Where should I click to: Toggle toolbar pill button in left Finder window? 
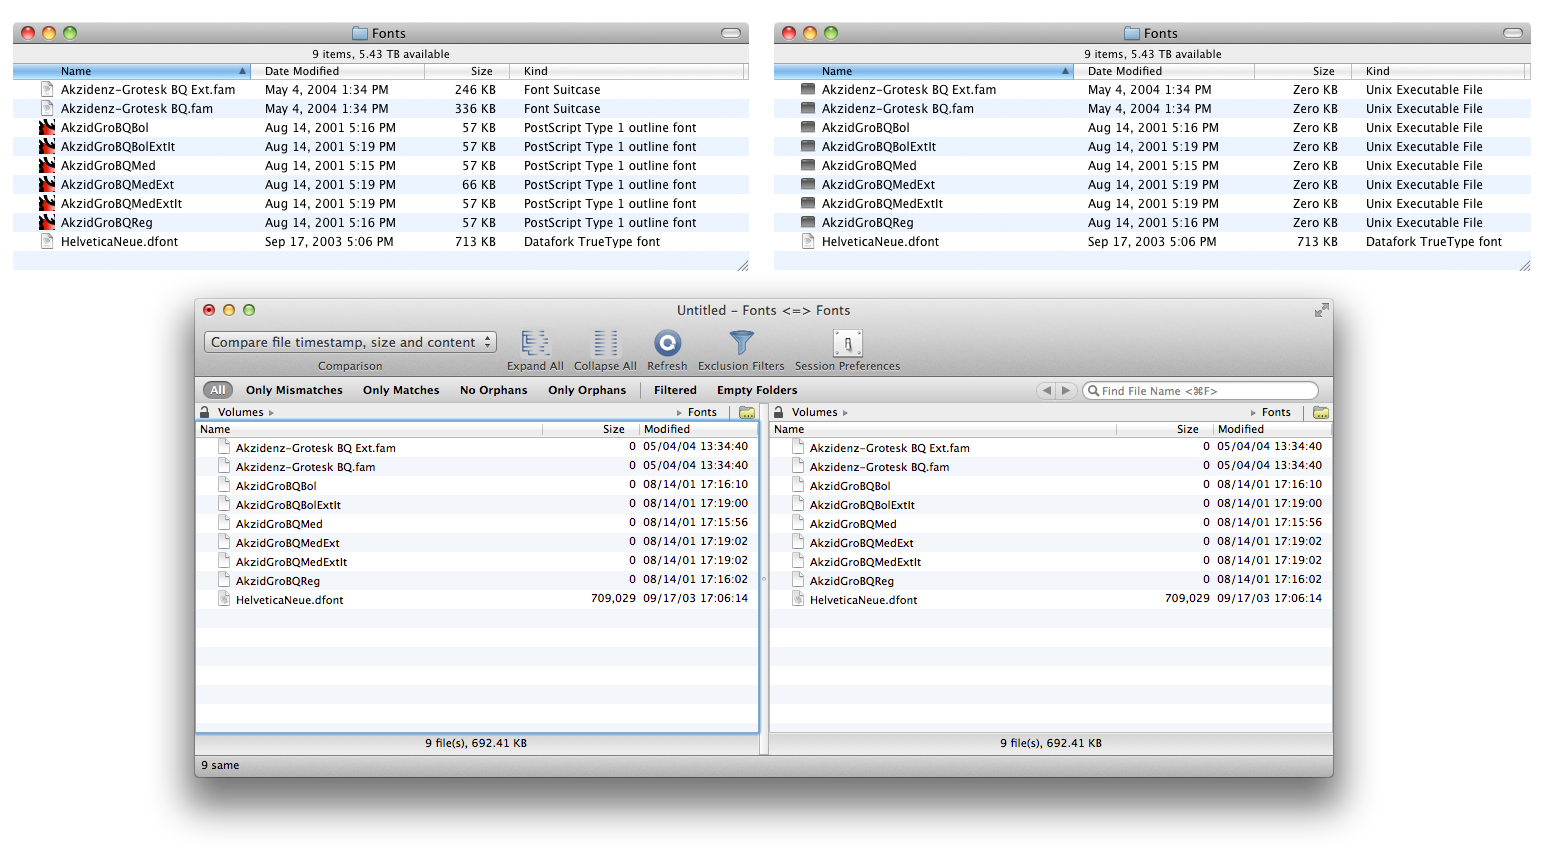click(x=731, y=33)
